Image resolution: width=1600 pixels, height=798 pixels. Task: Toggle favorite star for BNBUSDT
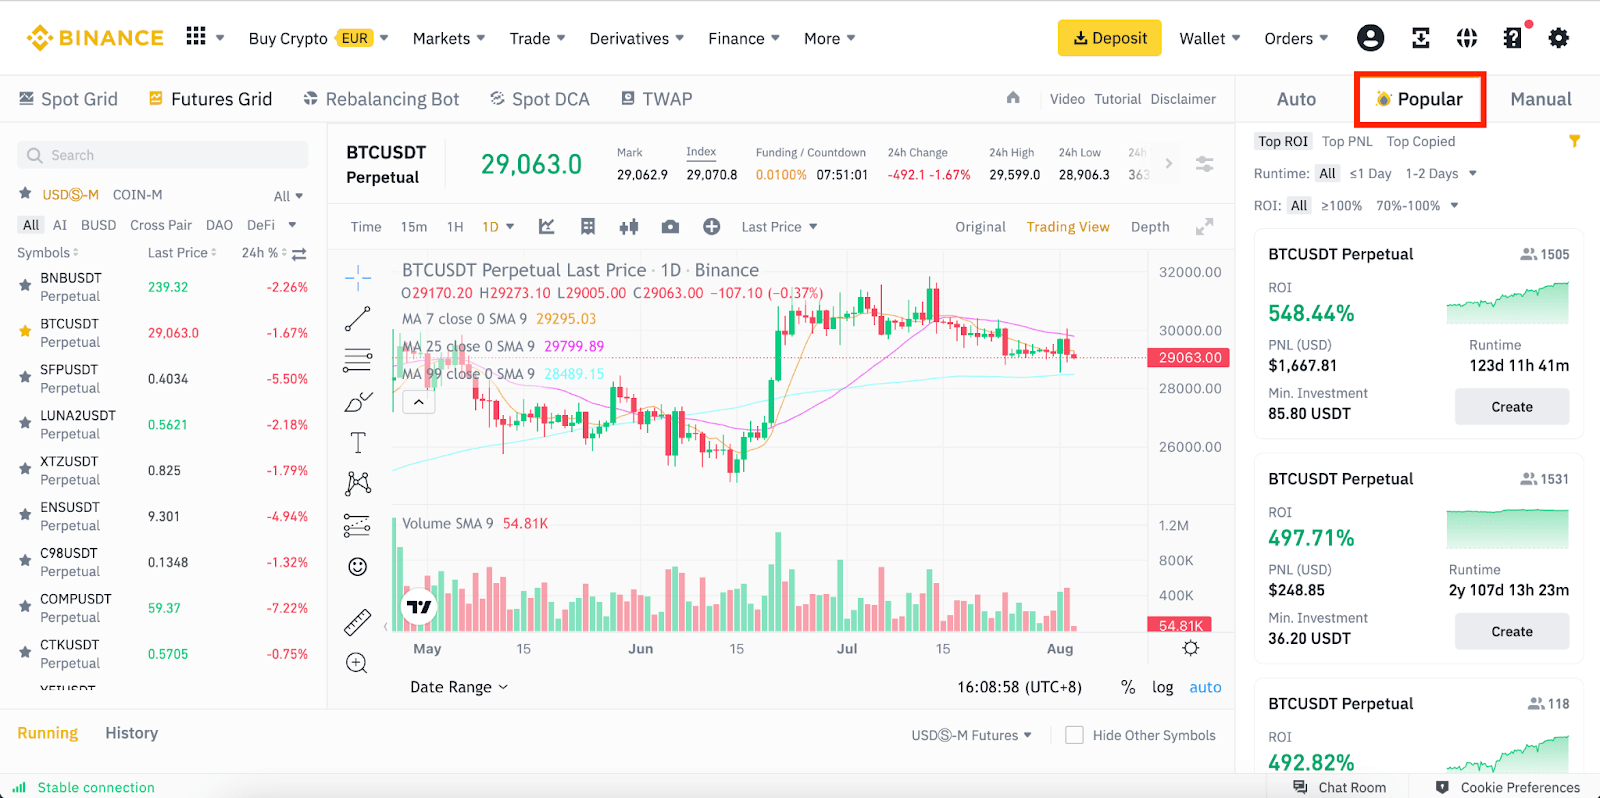pos(25,286)
